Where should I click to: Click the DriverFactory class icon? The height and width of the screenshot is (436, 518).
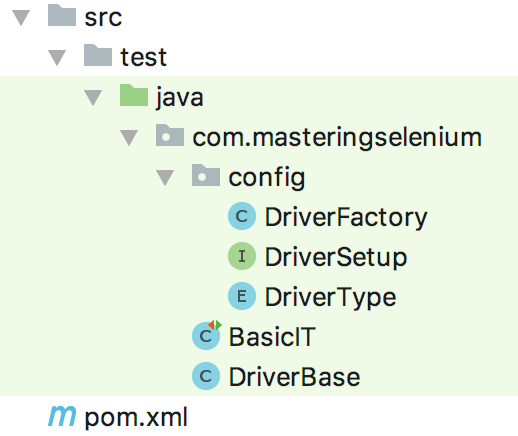242,216
